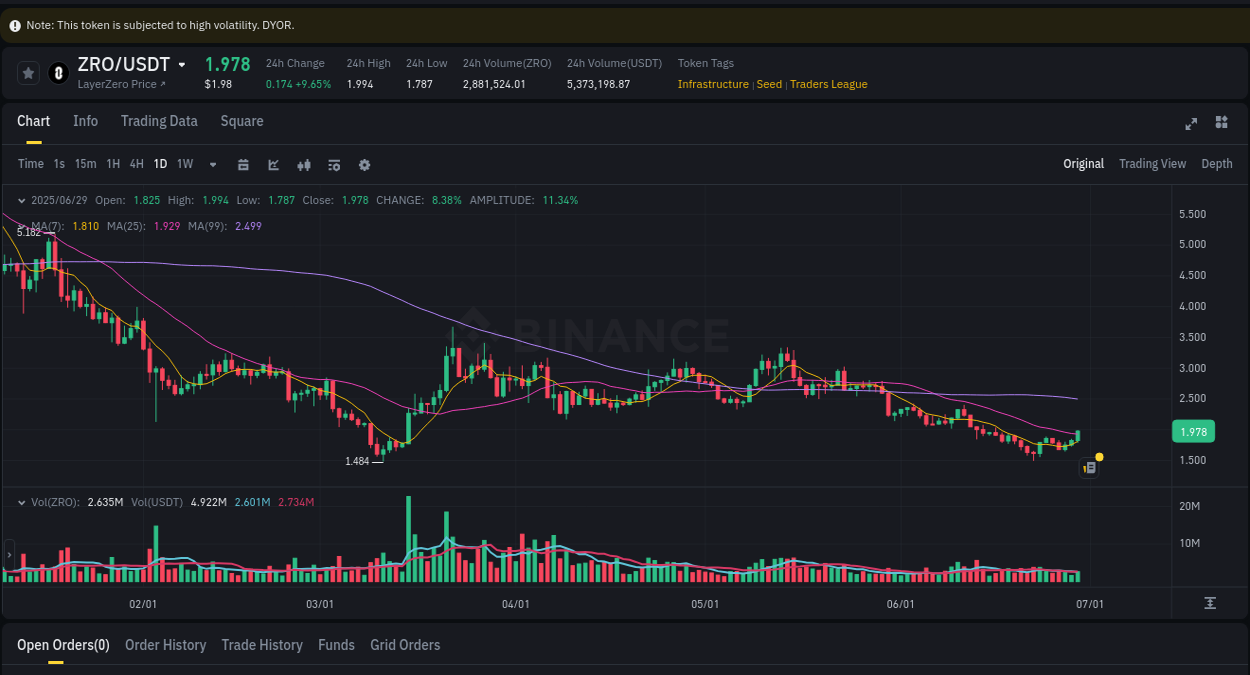The image size is (1250, 675).
Task: Toggle the Depth chart view
Action: pyautogui.click(x=1217, y=163)
